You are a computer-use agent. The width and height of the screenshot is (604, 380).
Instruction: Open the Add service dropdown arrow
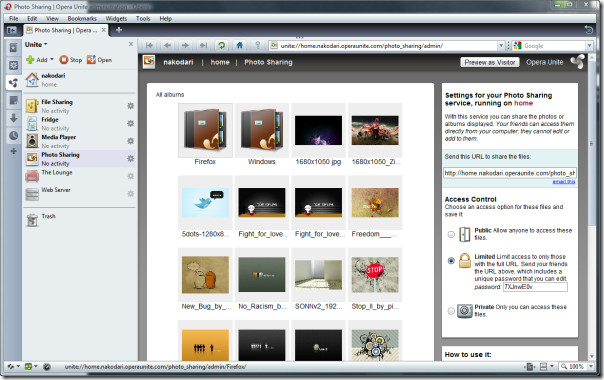click(x=52, y=59)
